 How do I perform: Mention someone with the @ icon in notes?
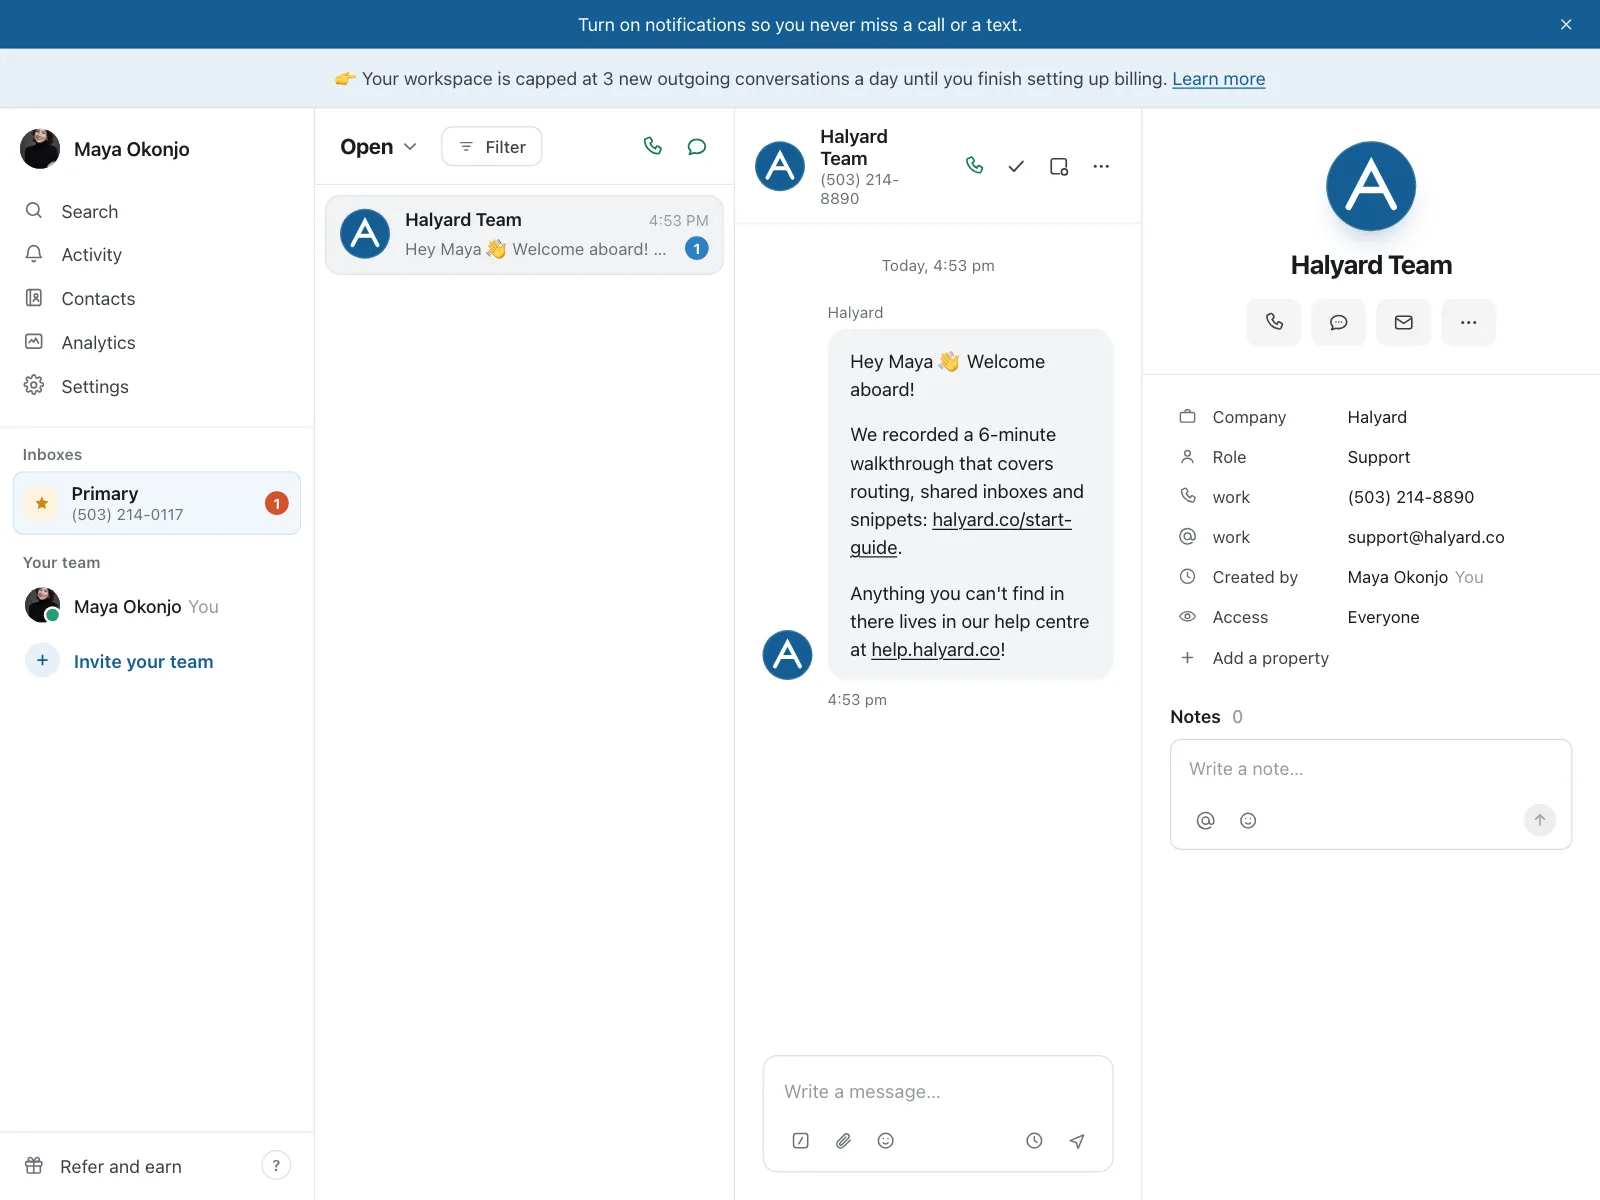click(x=1206, y=821)
